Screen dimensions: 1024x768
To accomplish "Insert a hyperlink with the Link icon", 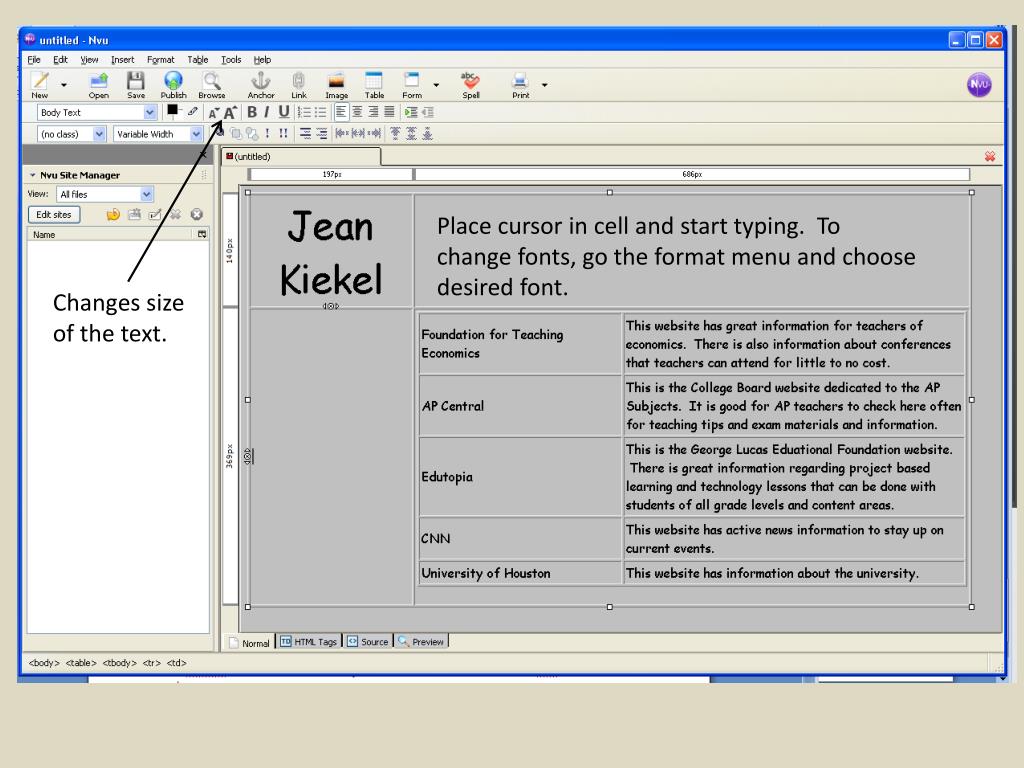I will (x=298, y=85).
